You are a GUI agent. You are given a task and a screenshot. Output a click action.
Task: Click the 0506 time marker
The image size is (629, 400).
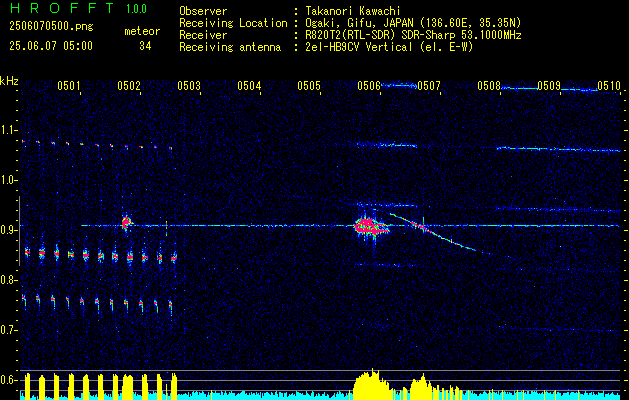click(x=369, y=85)
